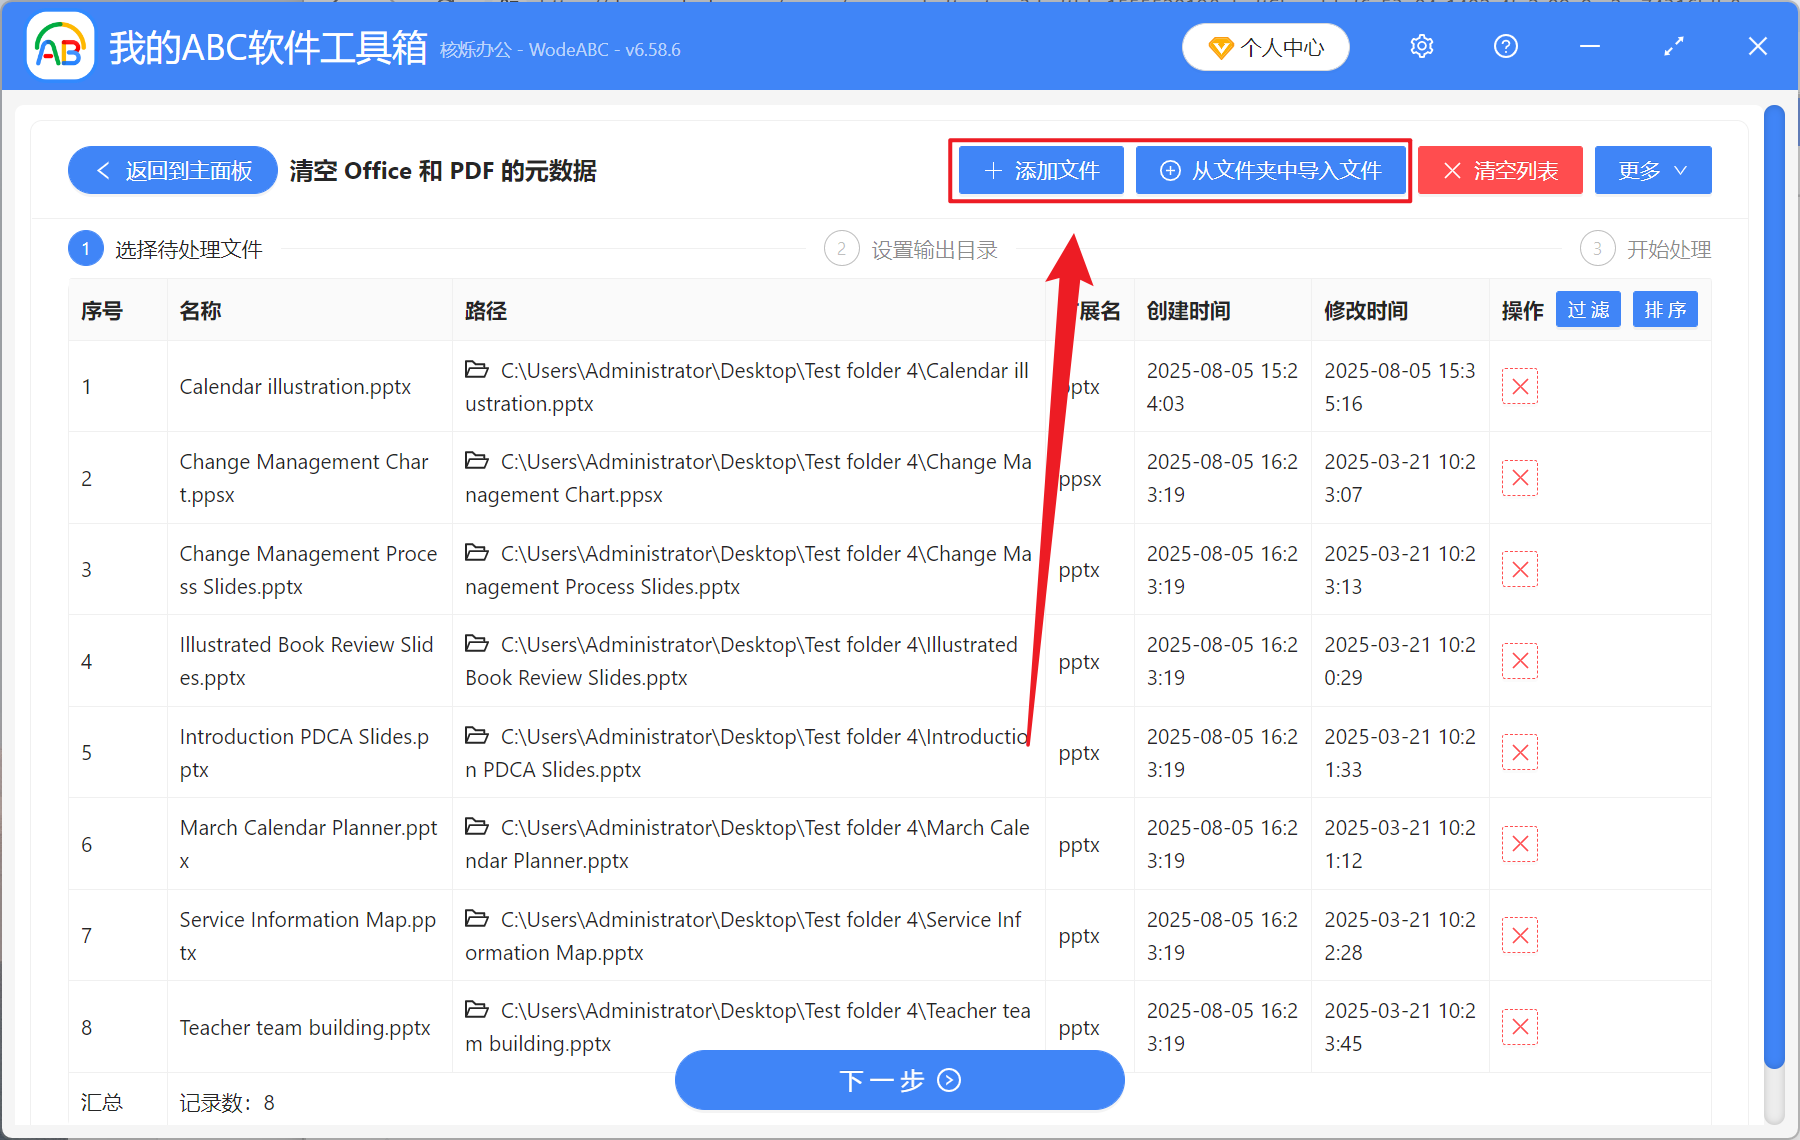Delete March Calendar Planner.pptx via its red X

1519,843
